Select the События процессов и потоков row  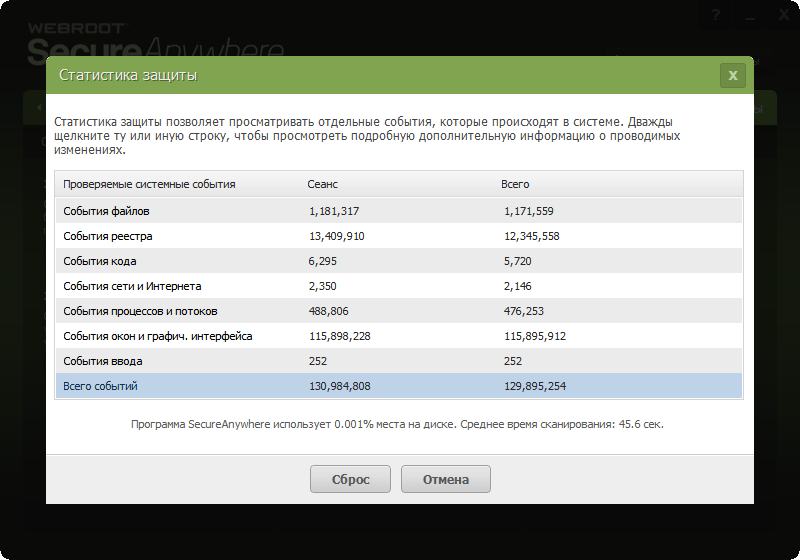tap(398, 311)
